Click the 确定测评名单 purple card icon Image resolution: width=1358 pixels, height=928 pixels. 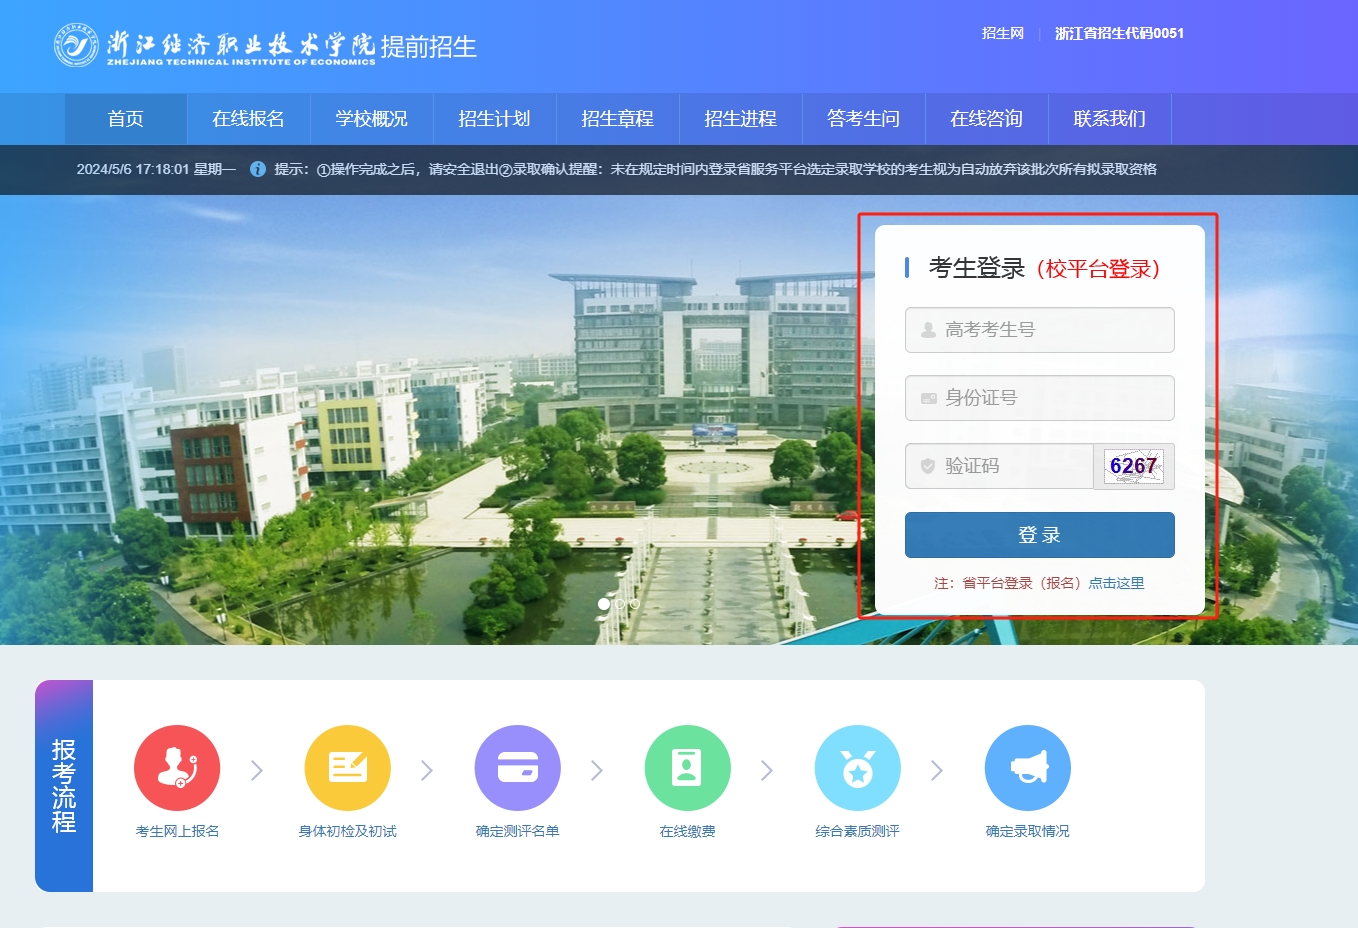coord(517,768)
